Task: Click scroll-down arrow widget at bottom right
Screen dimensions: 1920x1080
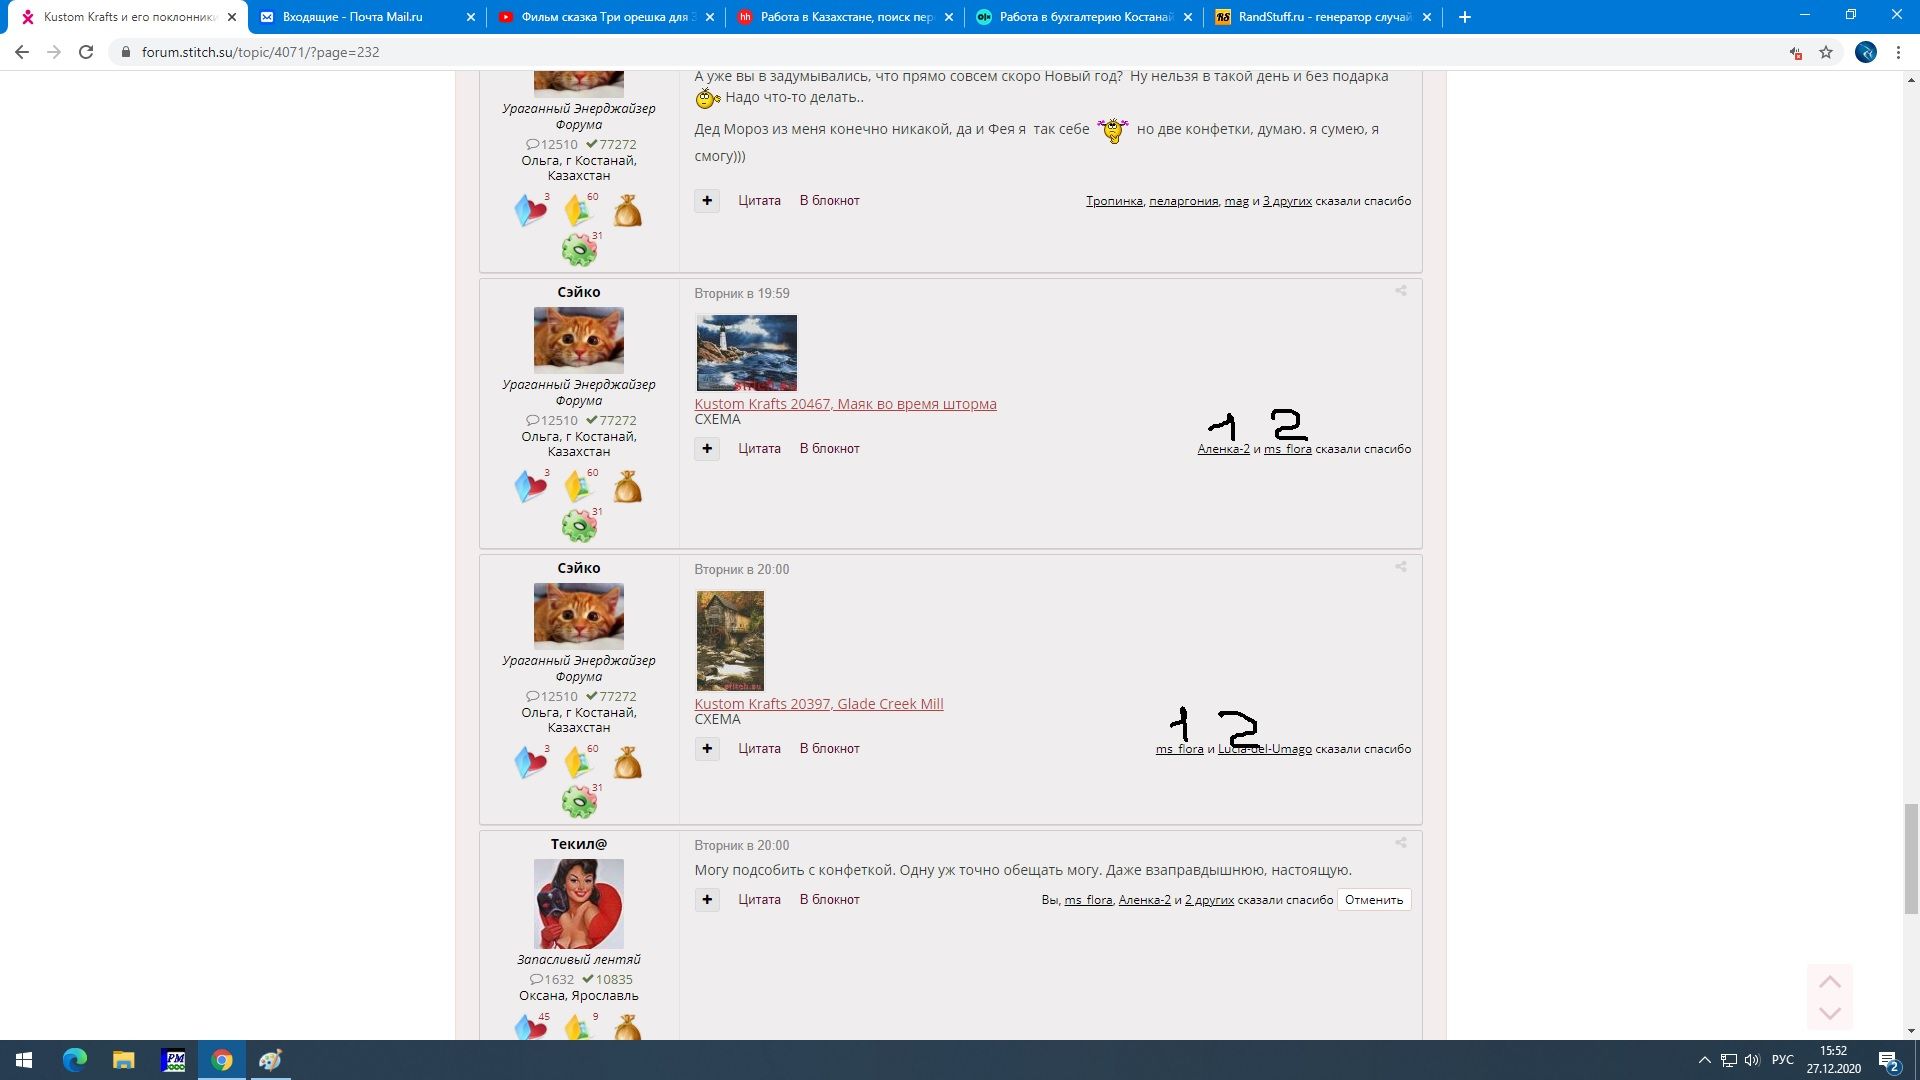Action: [x=1829, y=1013]
